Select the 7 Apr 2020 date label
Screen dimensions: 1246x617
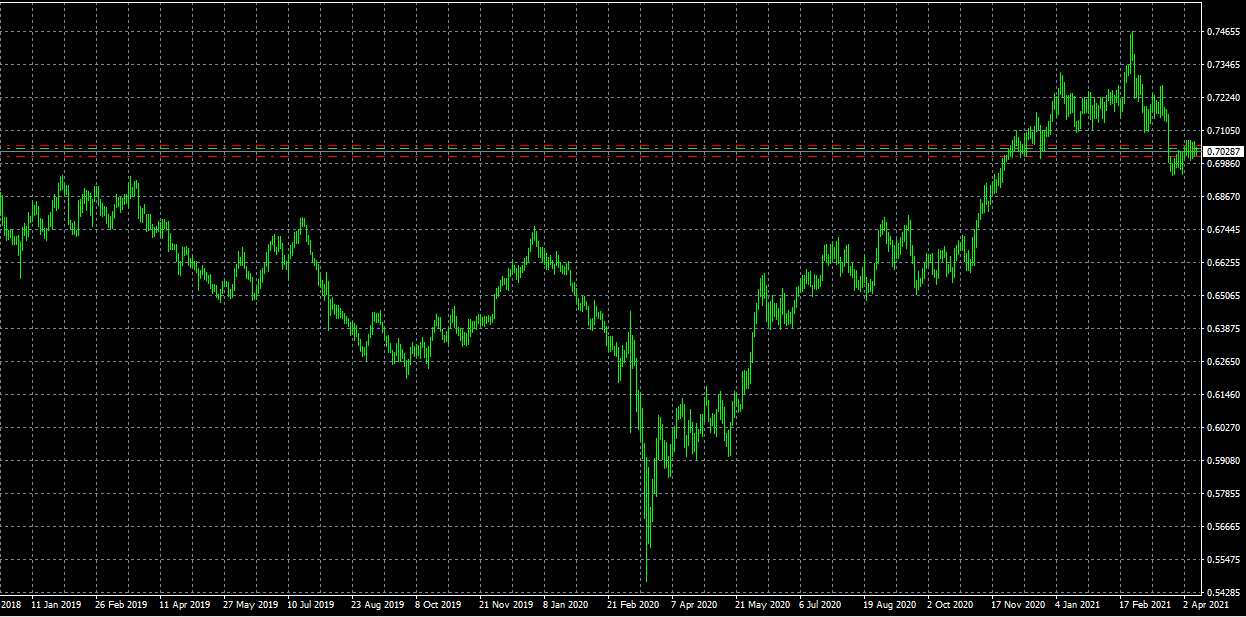pyautogui.click(x=694, y=605)
